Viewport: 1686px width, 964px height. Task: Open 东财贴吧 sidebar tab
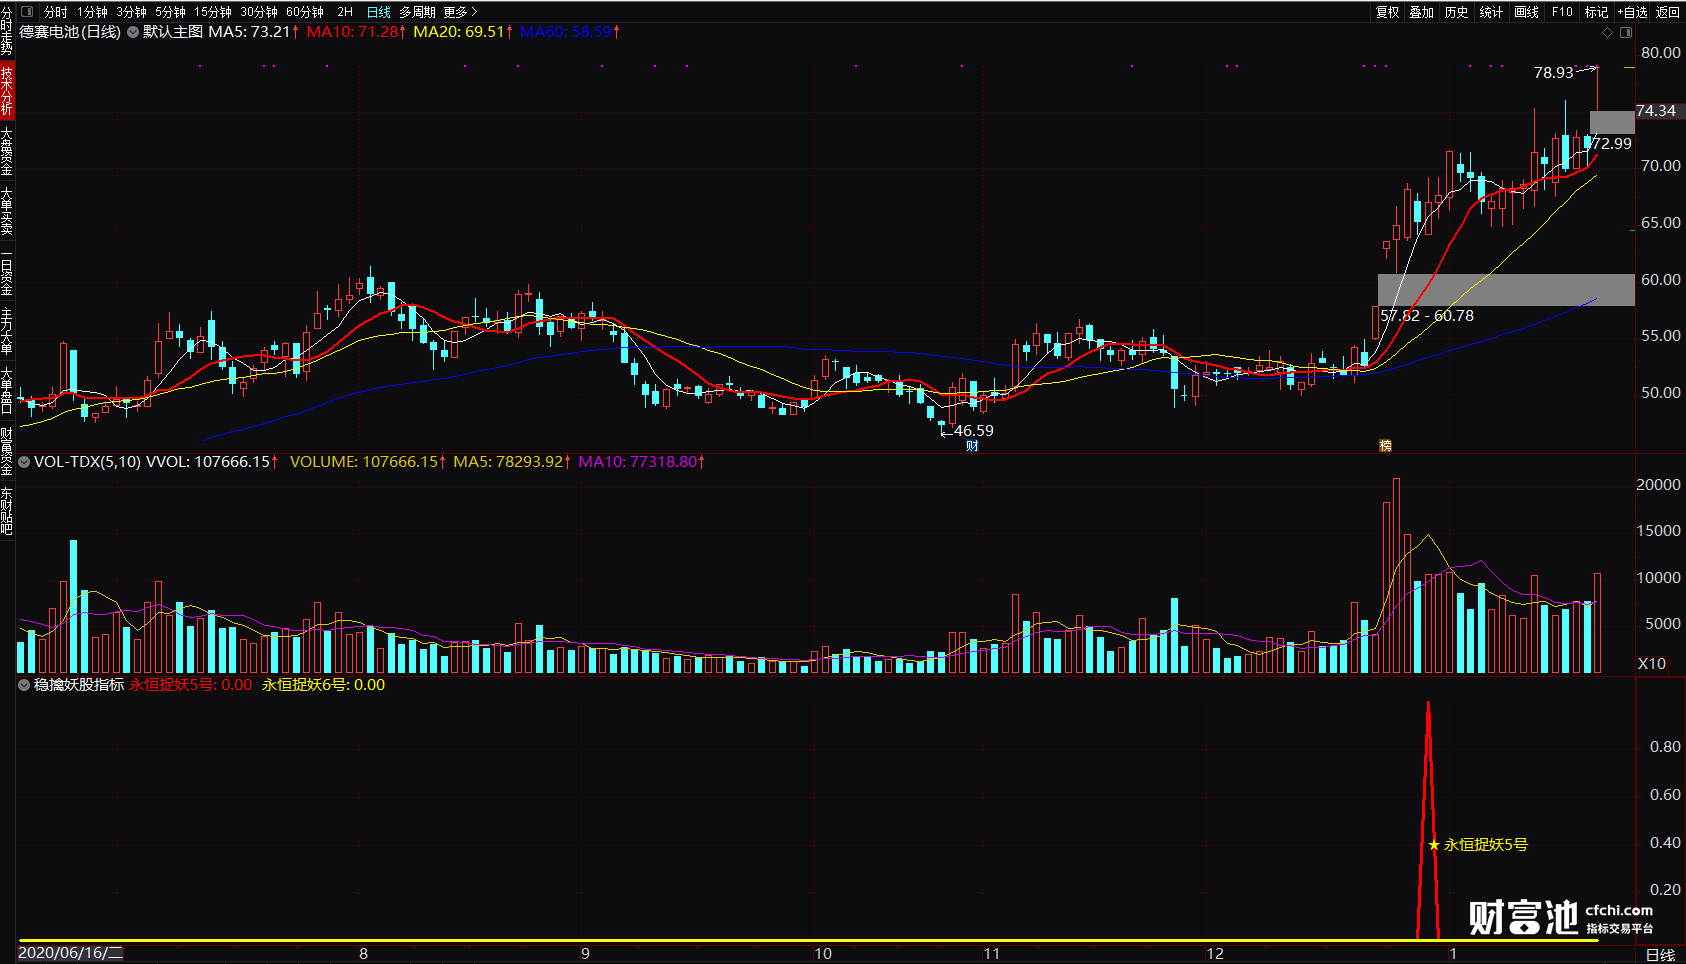[x=7, y=511]
